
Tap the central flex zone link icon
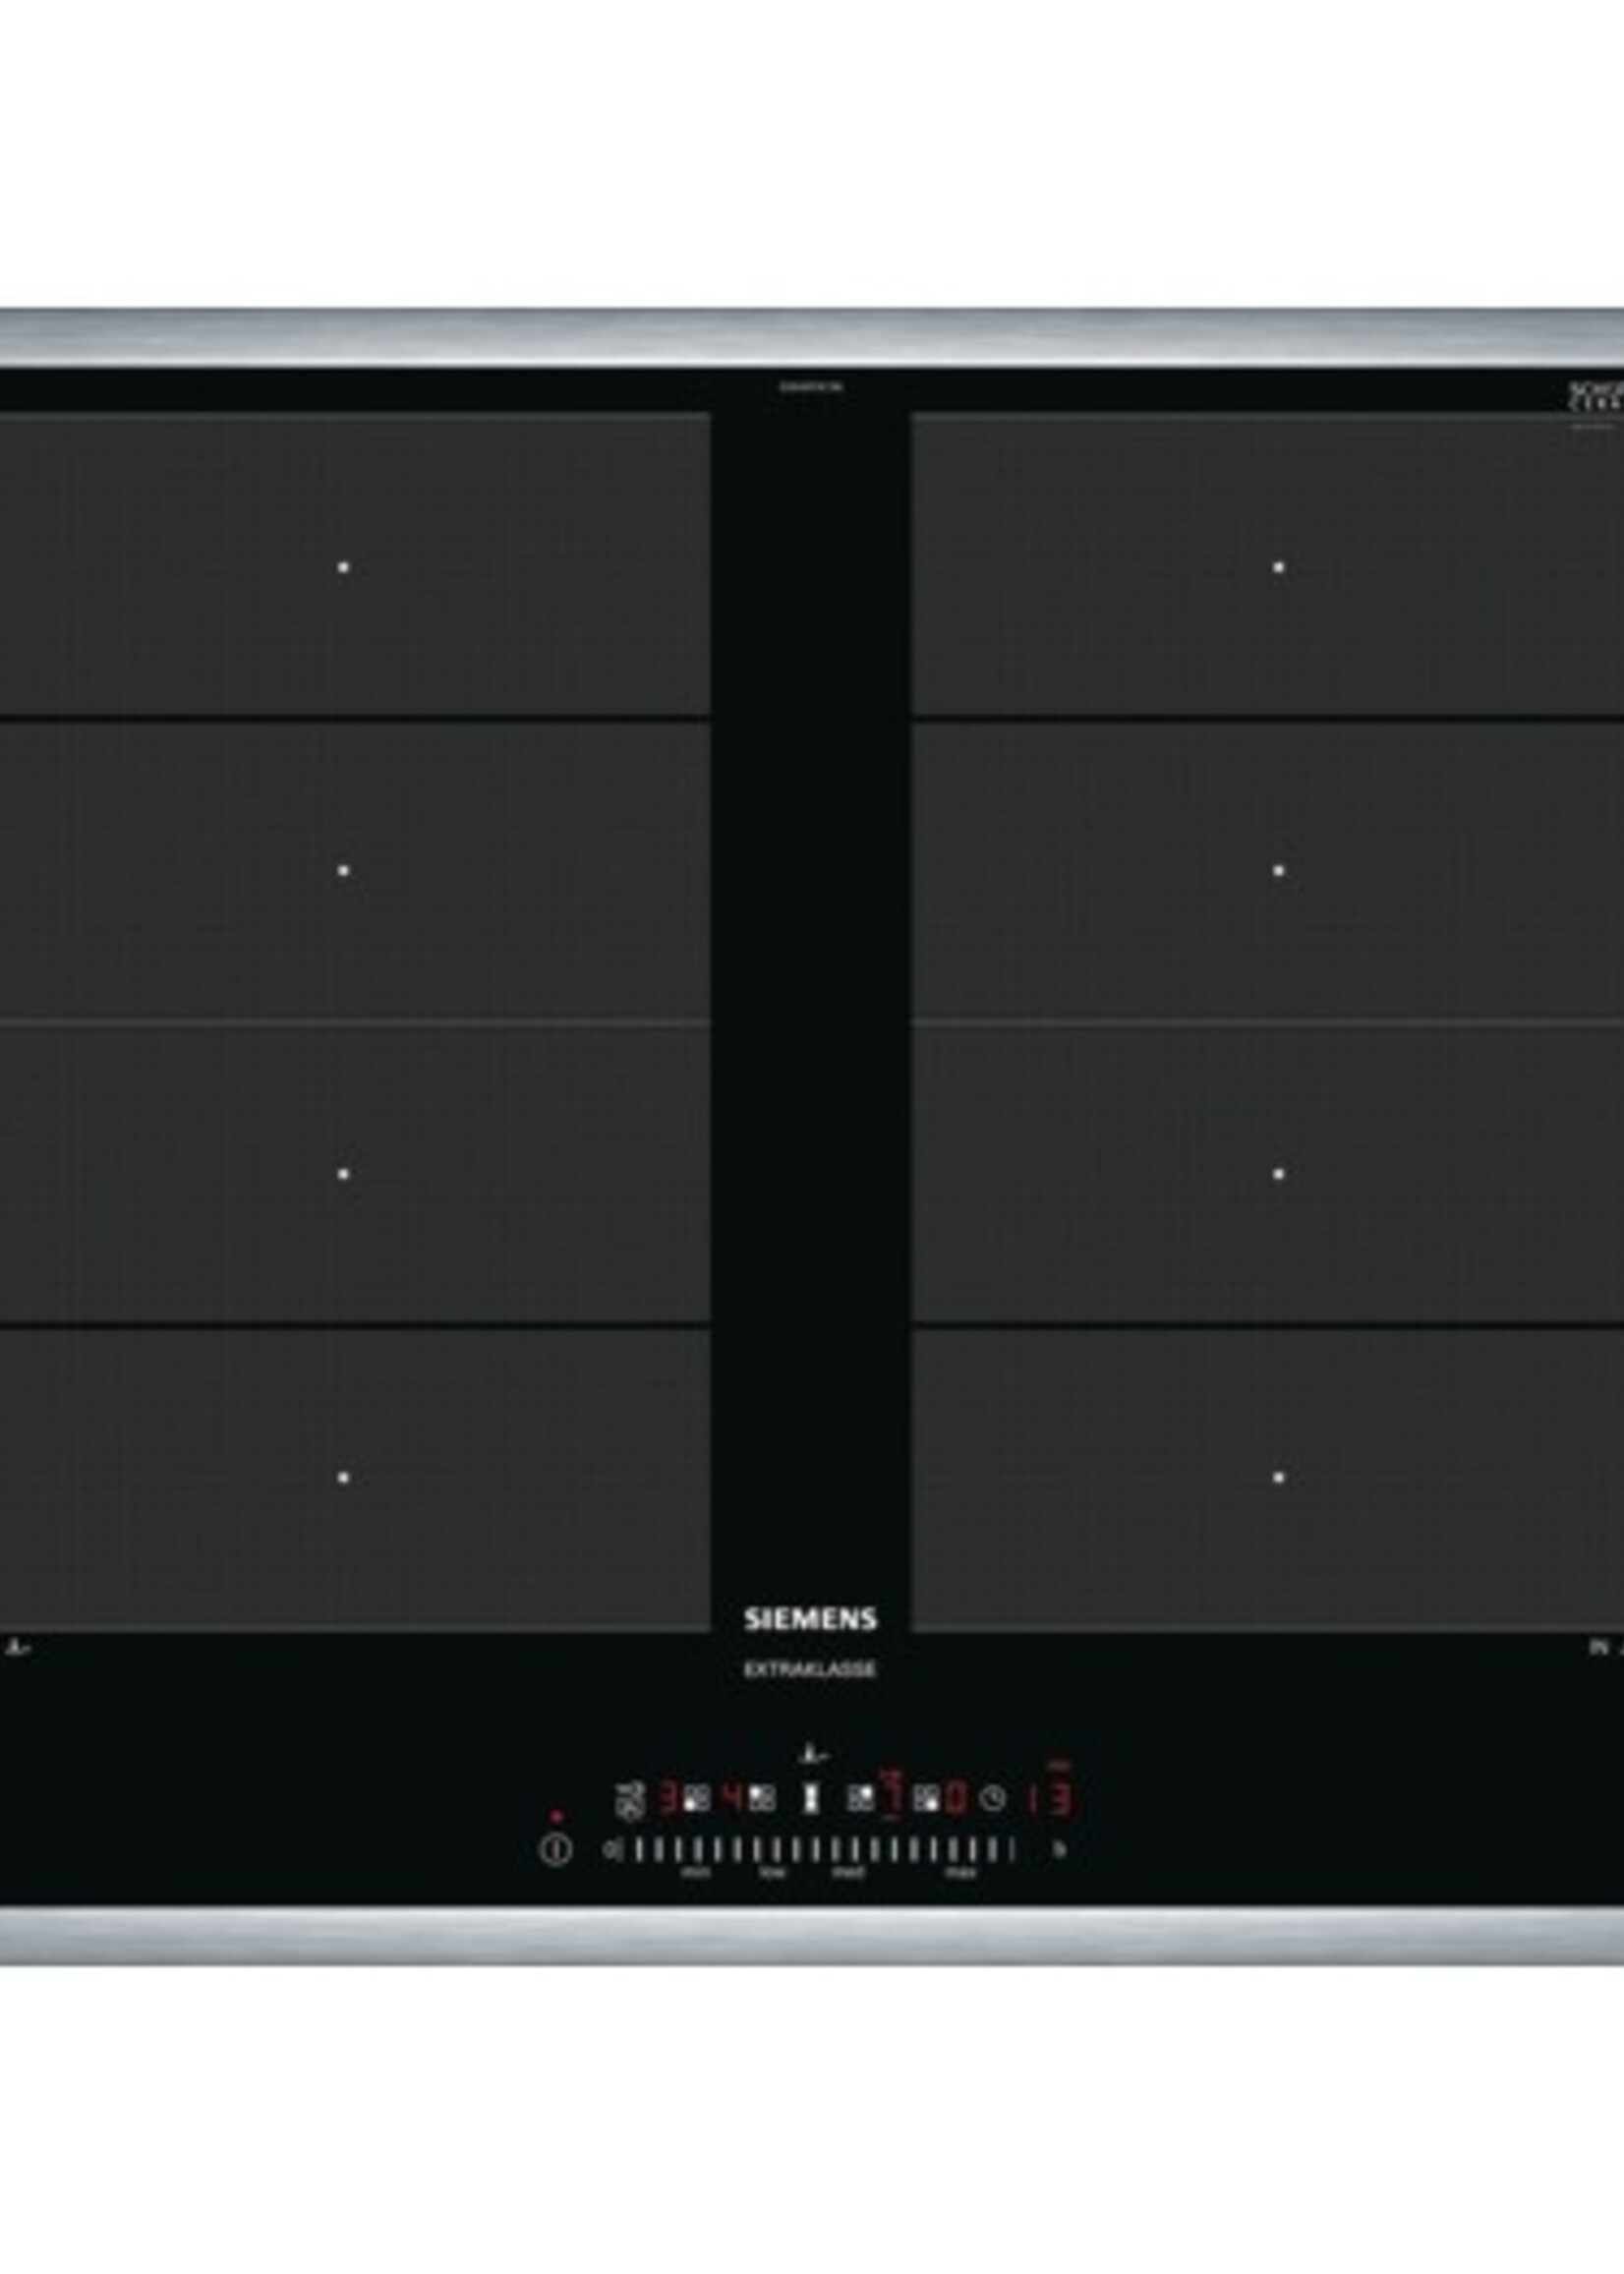click(813, 1798)
